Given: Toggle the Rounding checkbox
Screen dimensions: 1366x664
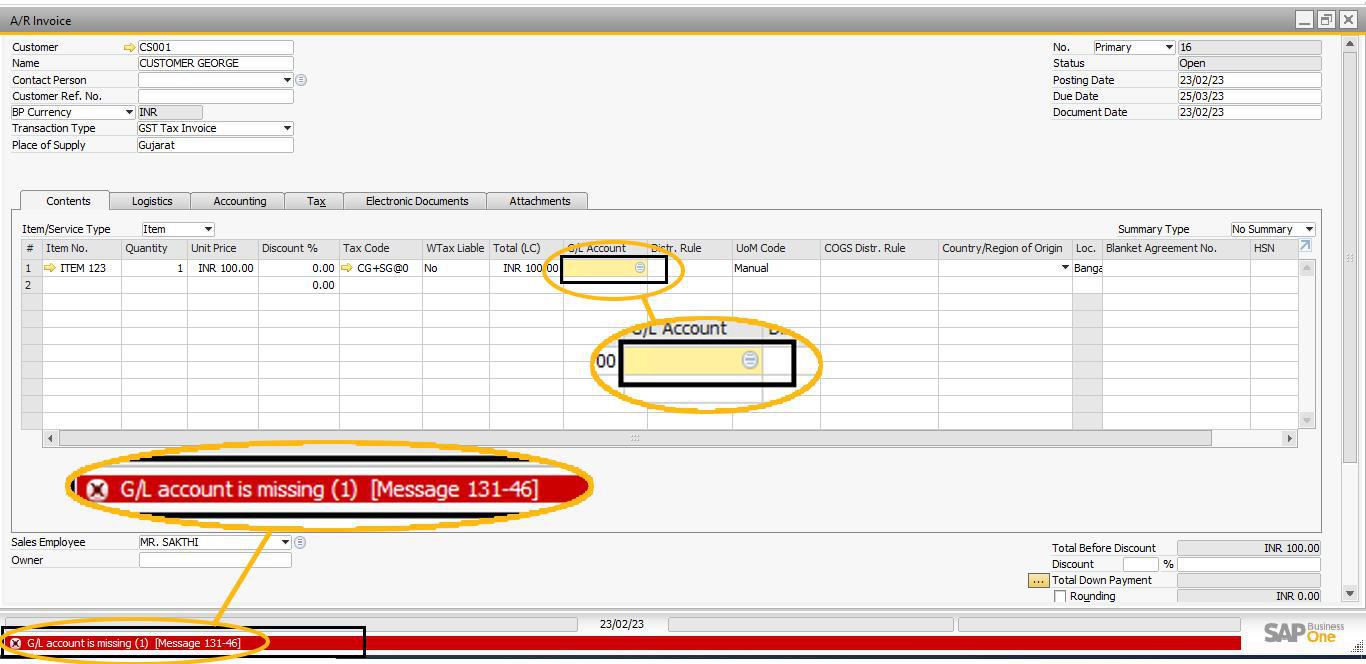Looking at the screenshot, I should click(x=1060, y=596).
